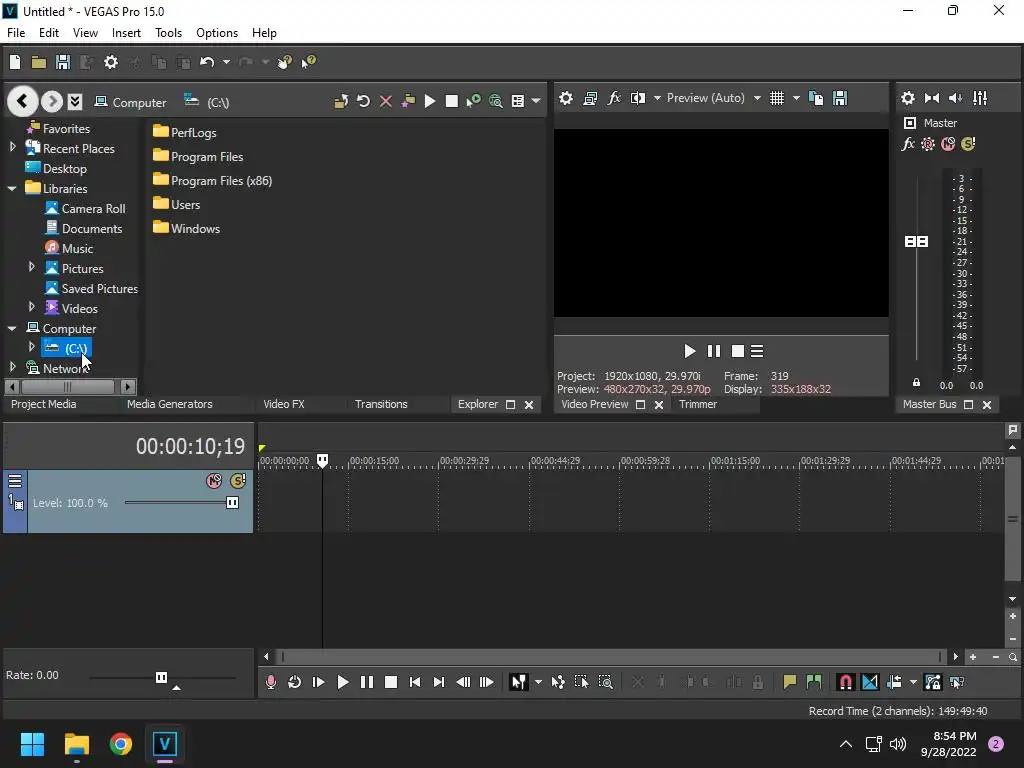Select Desktop in the folder tree
Viewport: 1024px width, 768px height.
56,168
